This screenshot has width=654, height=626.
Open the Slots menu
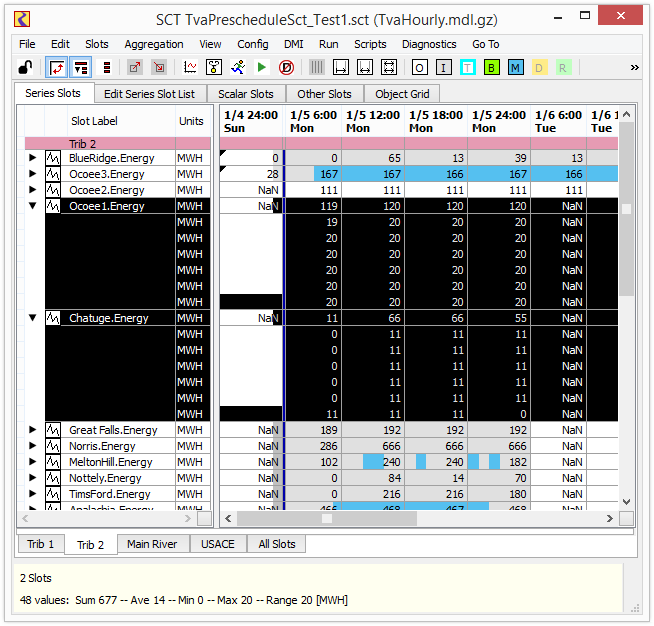point(97,44)
